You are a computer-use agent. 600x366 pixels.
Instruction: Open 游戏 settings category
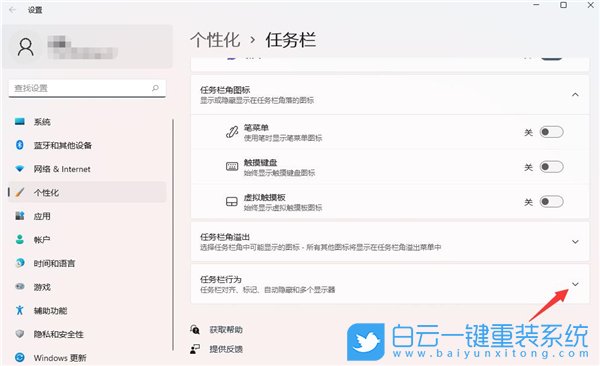[87, 287]
